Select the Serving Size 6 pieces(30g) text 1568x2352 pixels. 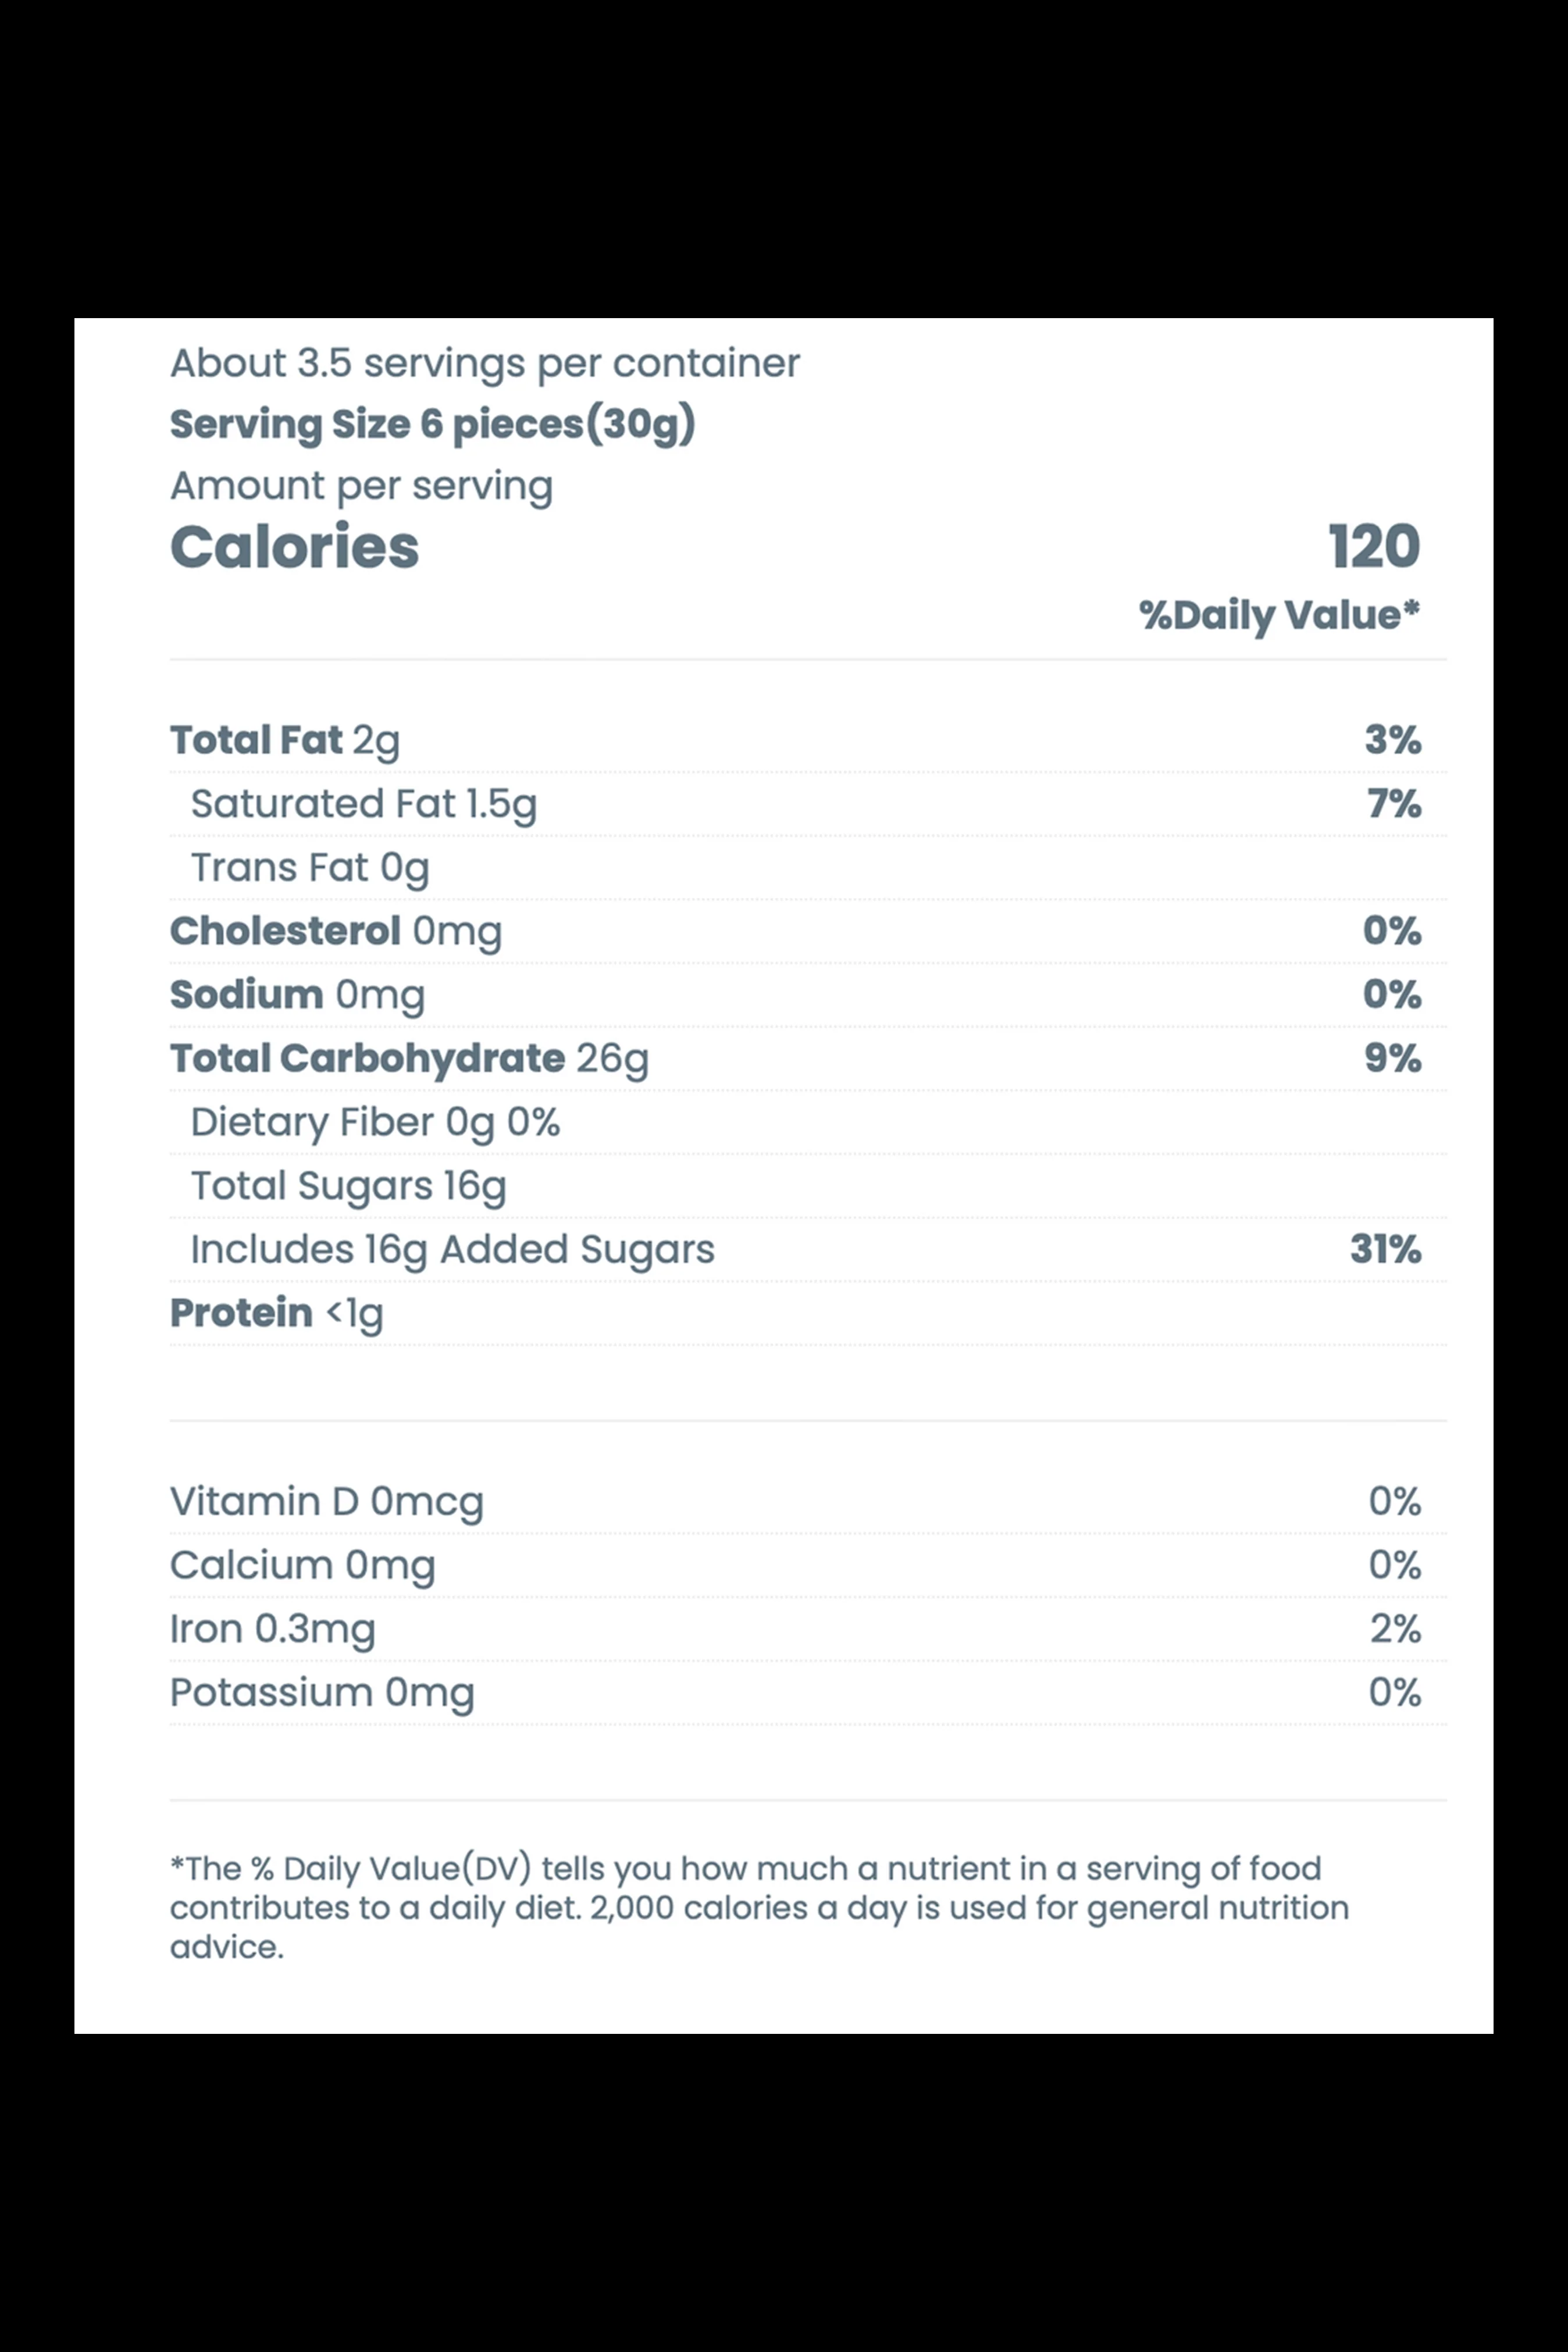coord(432,425)
